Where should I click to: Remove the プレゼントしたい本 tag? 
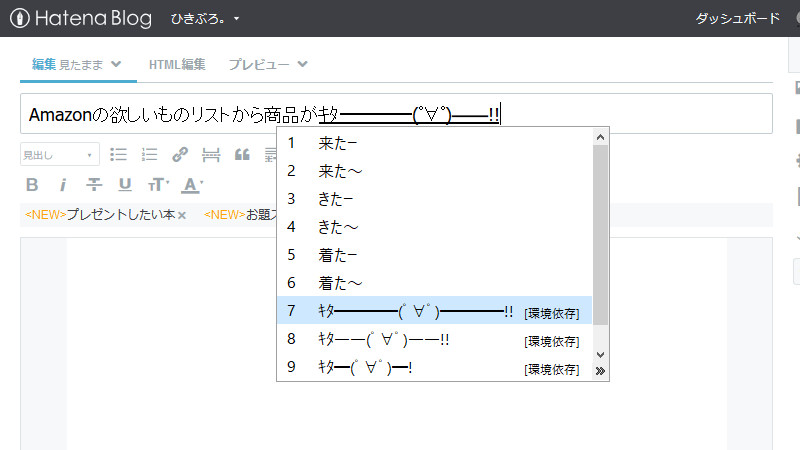tap(182, 215)
